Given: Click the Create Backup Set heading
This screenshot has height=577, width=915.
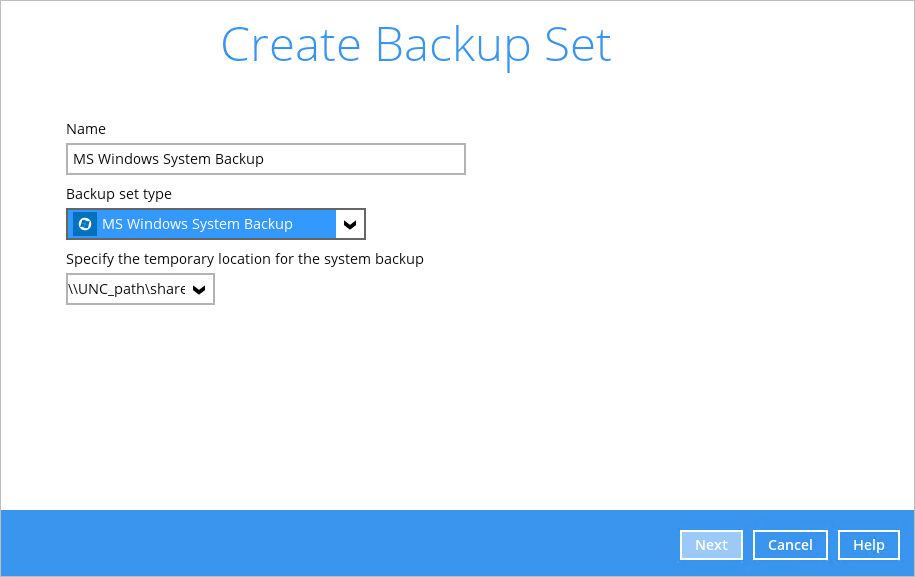Looking at the screenshot, I should click(415, 45).
